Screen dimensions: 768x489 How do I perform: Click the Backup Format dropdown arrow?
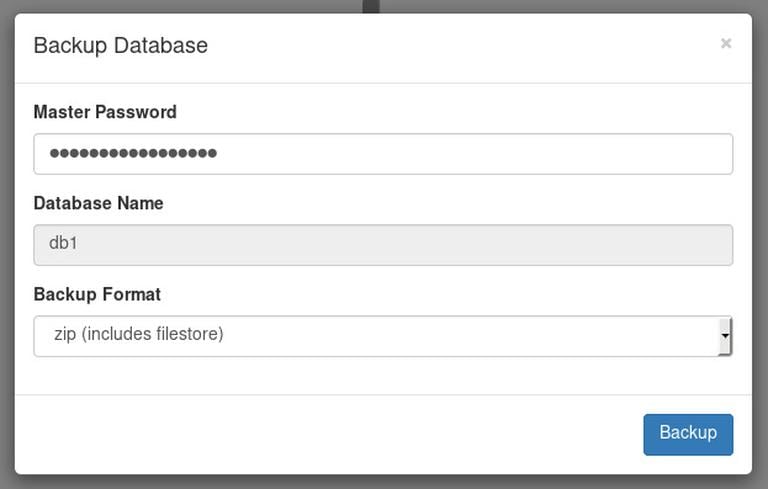pos(725,336)
